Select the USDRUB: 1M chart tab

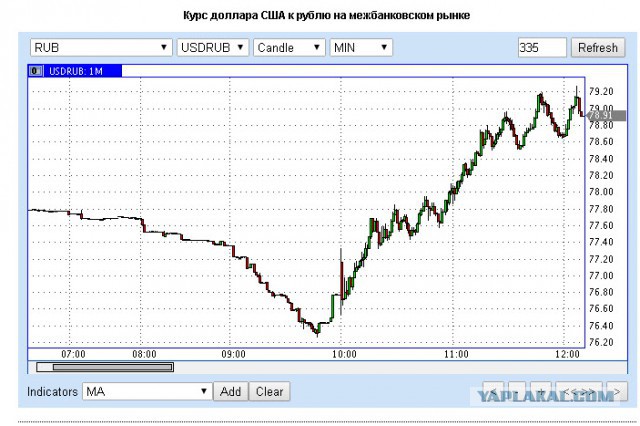click(x=75, y=71)
